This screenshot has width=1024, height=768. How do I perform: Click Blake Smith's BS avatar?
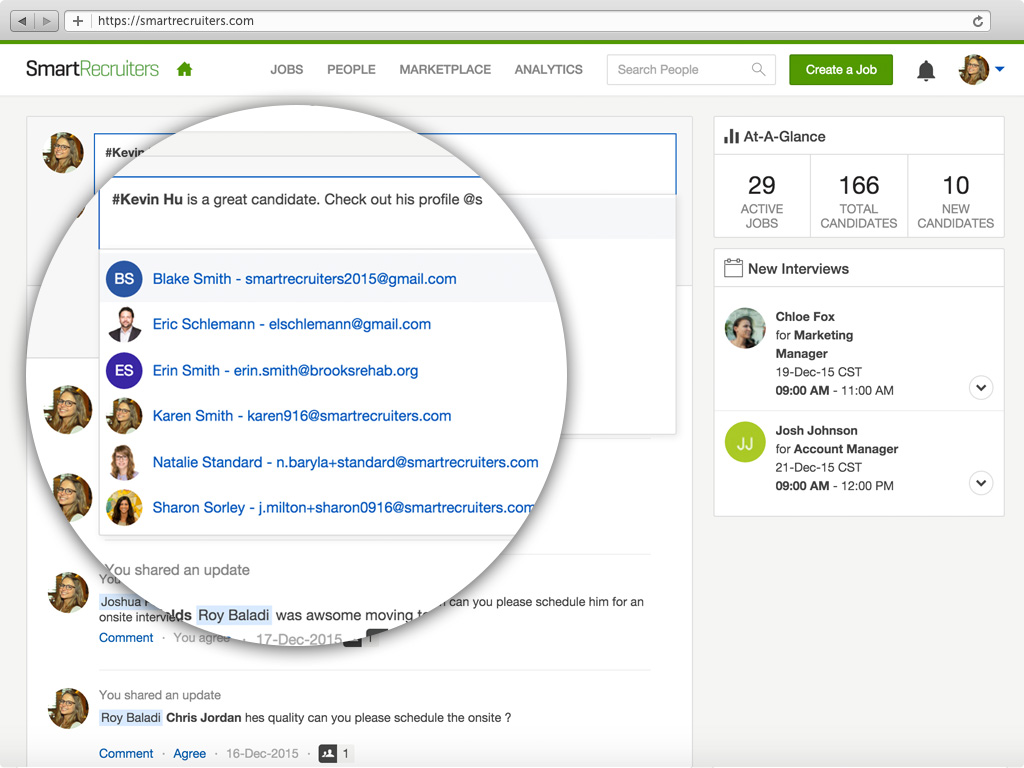[124, 279]
